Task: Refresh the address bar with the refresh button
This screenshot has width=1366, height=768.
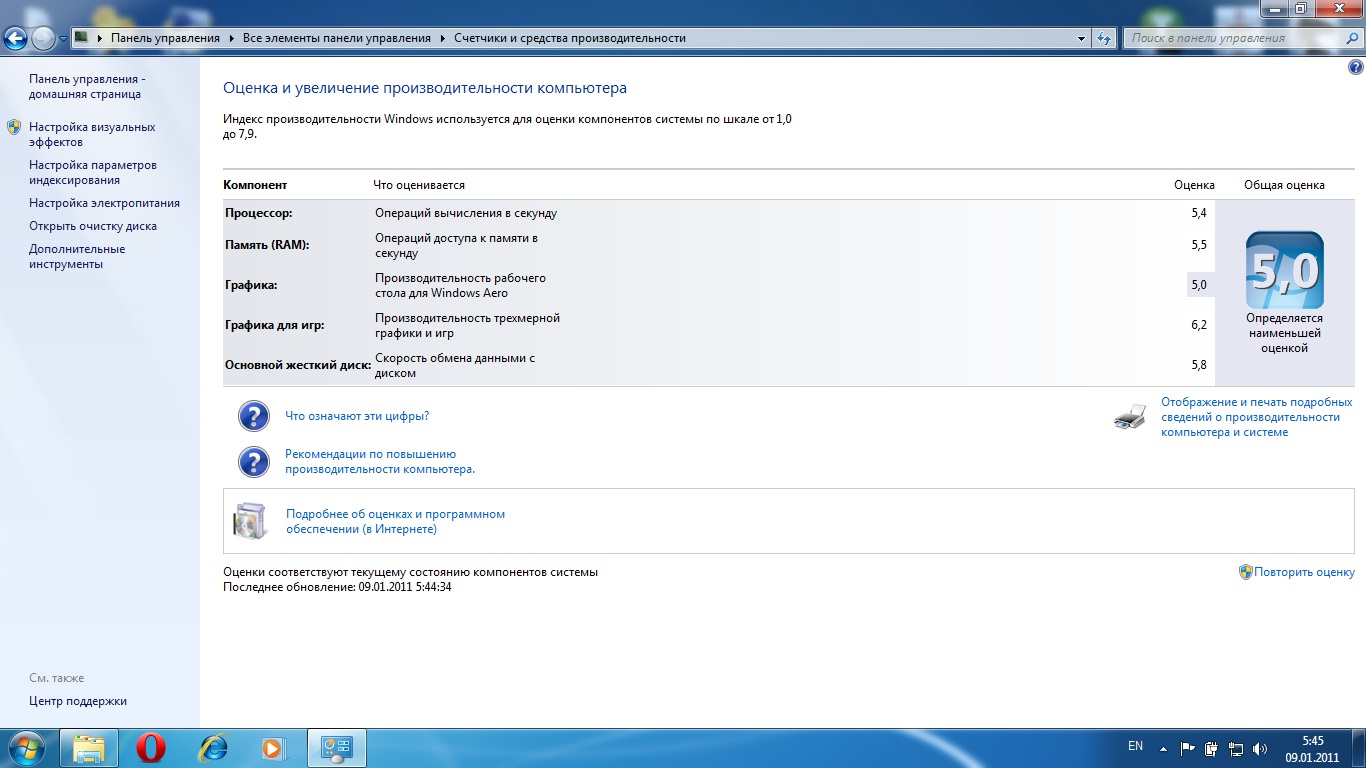Action: coord(1104,38)
